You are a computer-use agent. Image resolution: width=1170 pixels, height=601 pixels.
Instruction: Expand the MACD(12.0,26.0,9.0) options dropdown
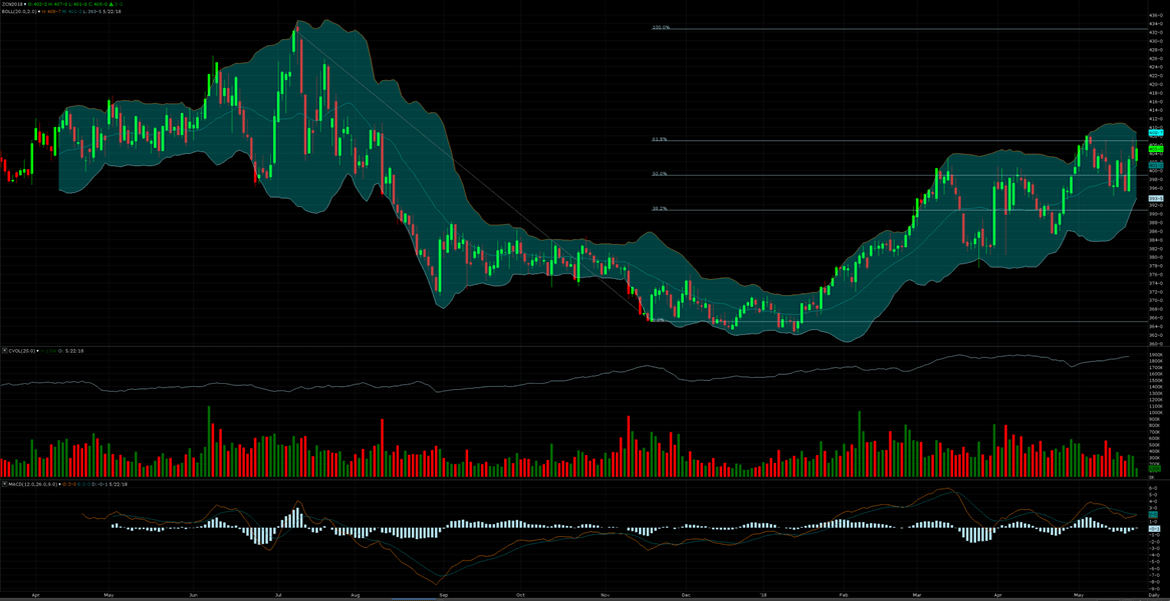click(x=58, y=484)
